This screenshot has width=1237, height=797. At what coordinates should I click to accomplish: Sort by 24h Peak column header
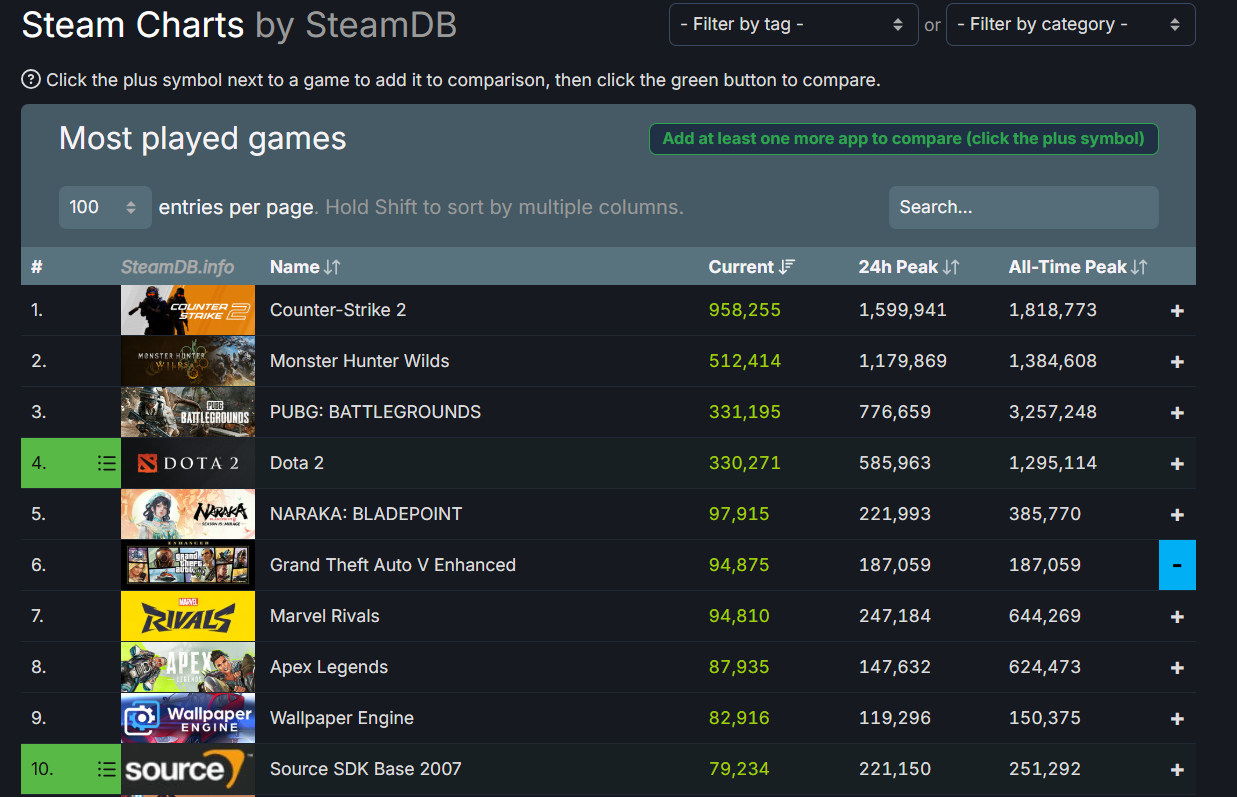pos(908,267)
